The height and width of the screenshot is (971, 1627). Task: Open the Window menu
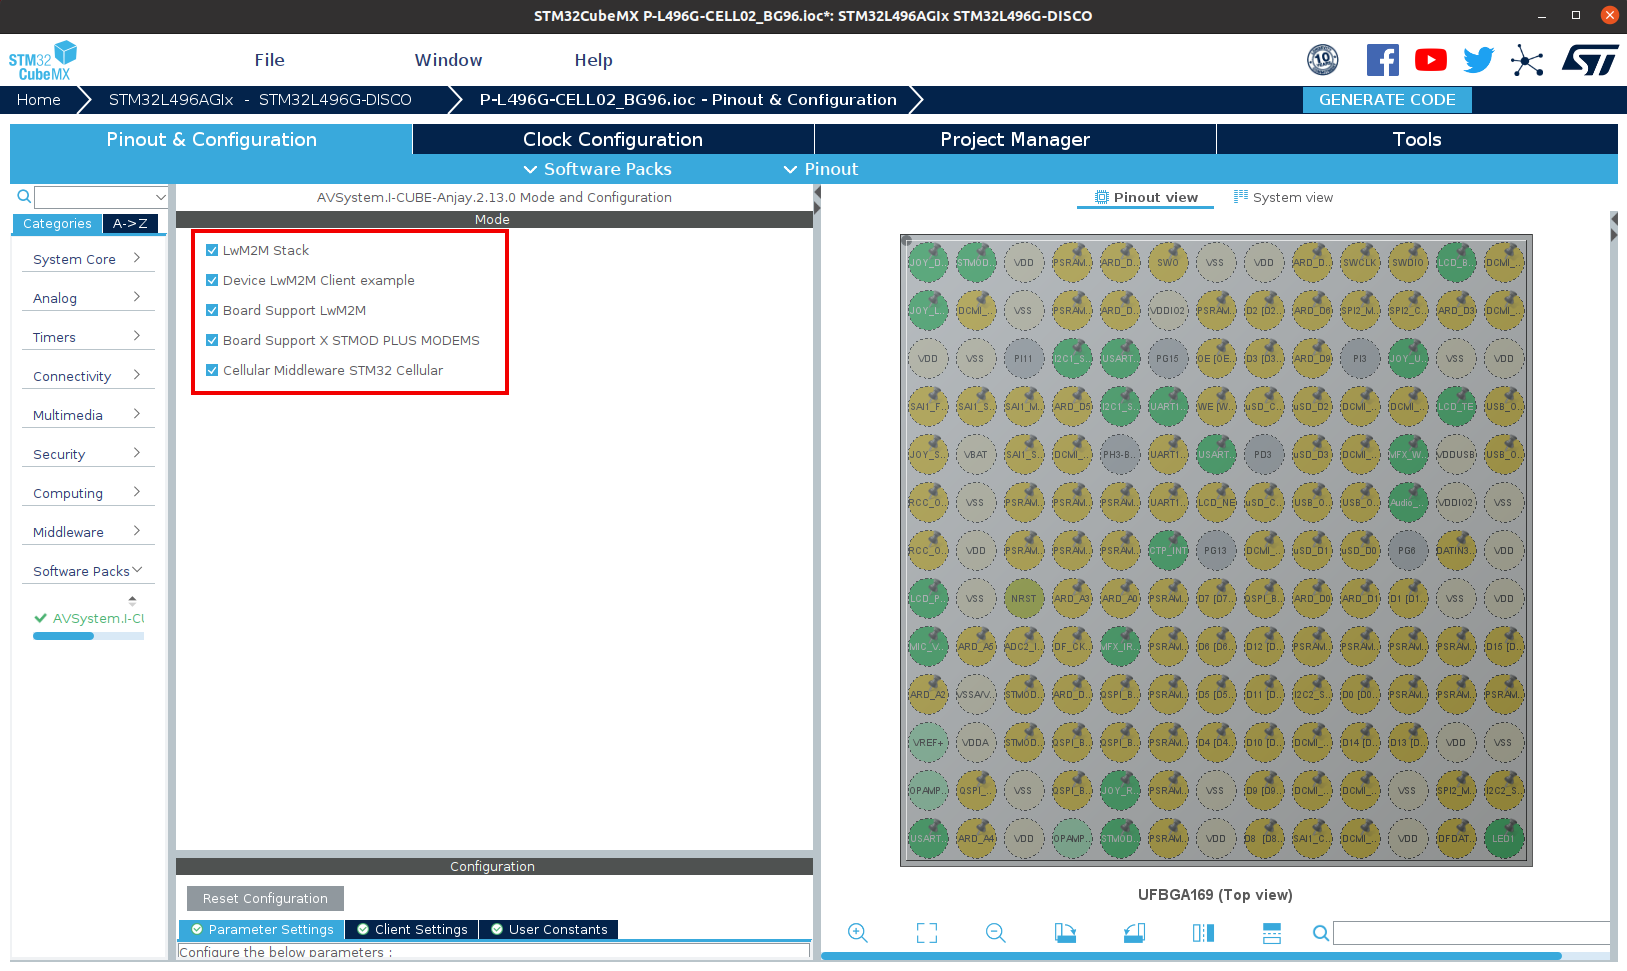[448, 60]
